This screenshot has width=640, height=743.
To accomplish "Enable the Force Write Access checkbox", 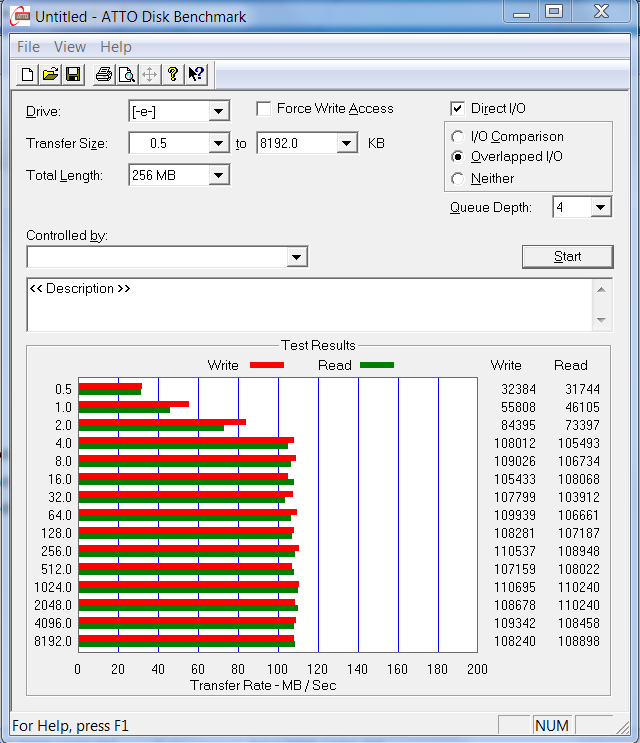I will pyautogui.click(x=264, y=109).
